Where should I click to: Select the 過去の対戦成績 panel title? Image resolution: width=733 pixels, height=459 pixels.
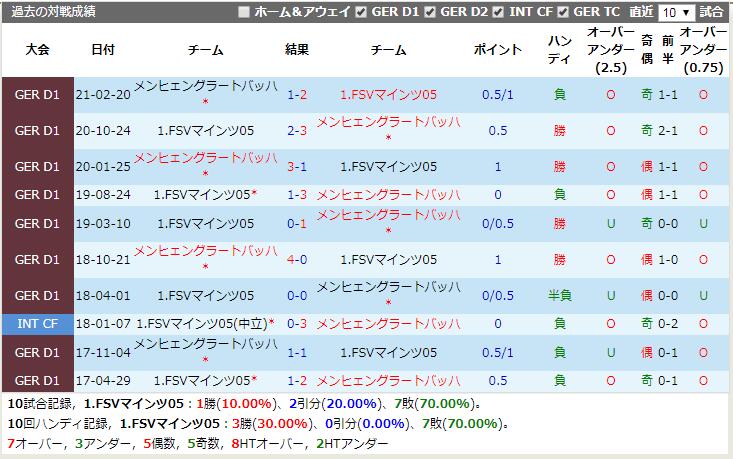pos(53,12)
